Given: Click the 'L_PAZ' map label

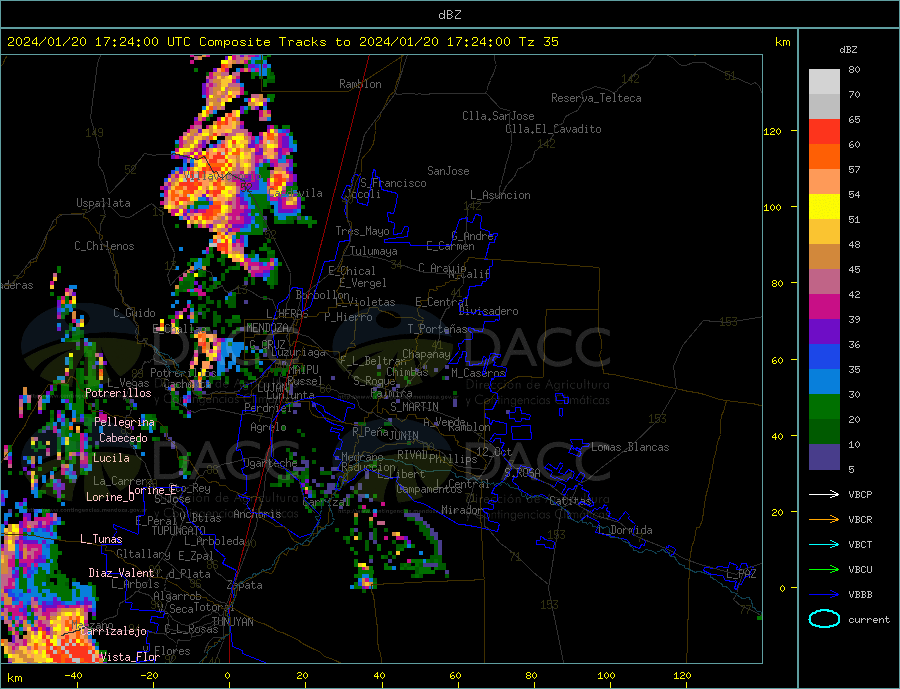Looking at the screenshot, I should [x=741, y=574].
